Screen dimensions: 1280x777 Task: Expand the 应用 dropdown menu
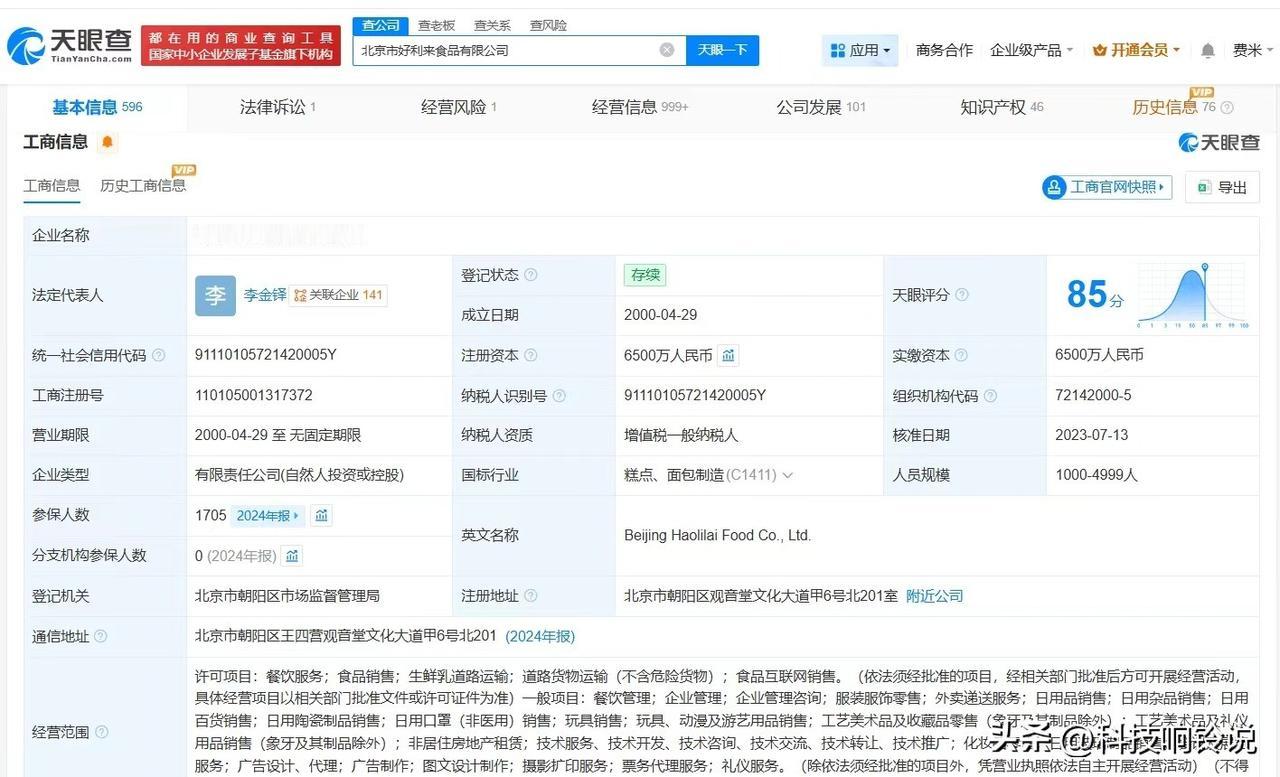point(860,50)
